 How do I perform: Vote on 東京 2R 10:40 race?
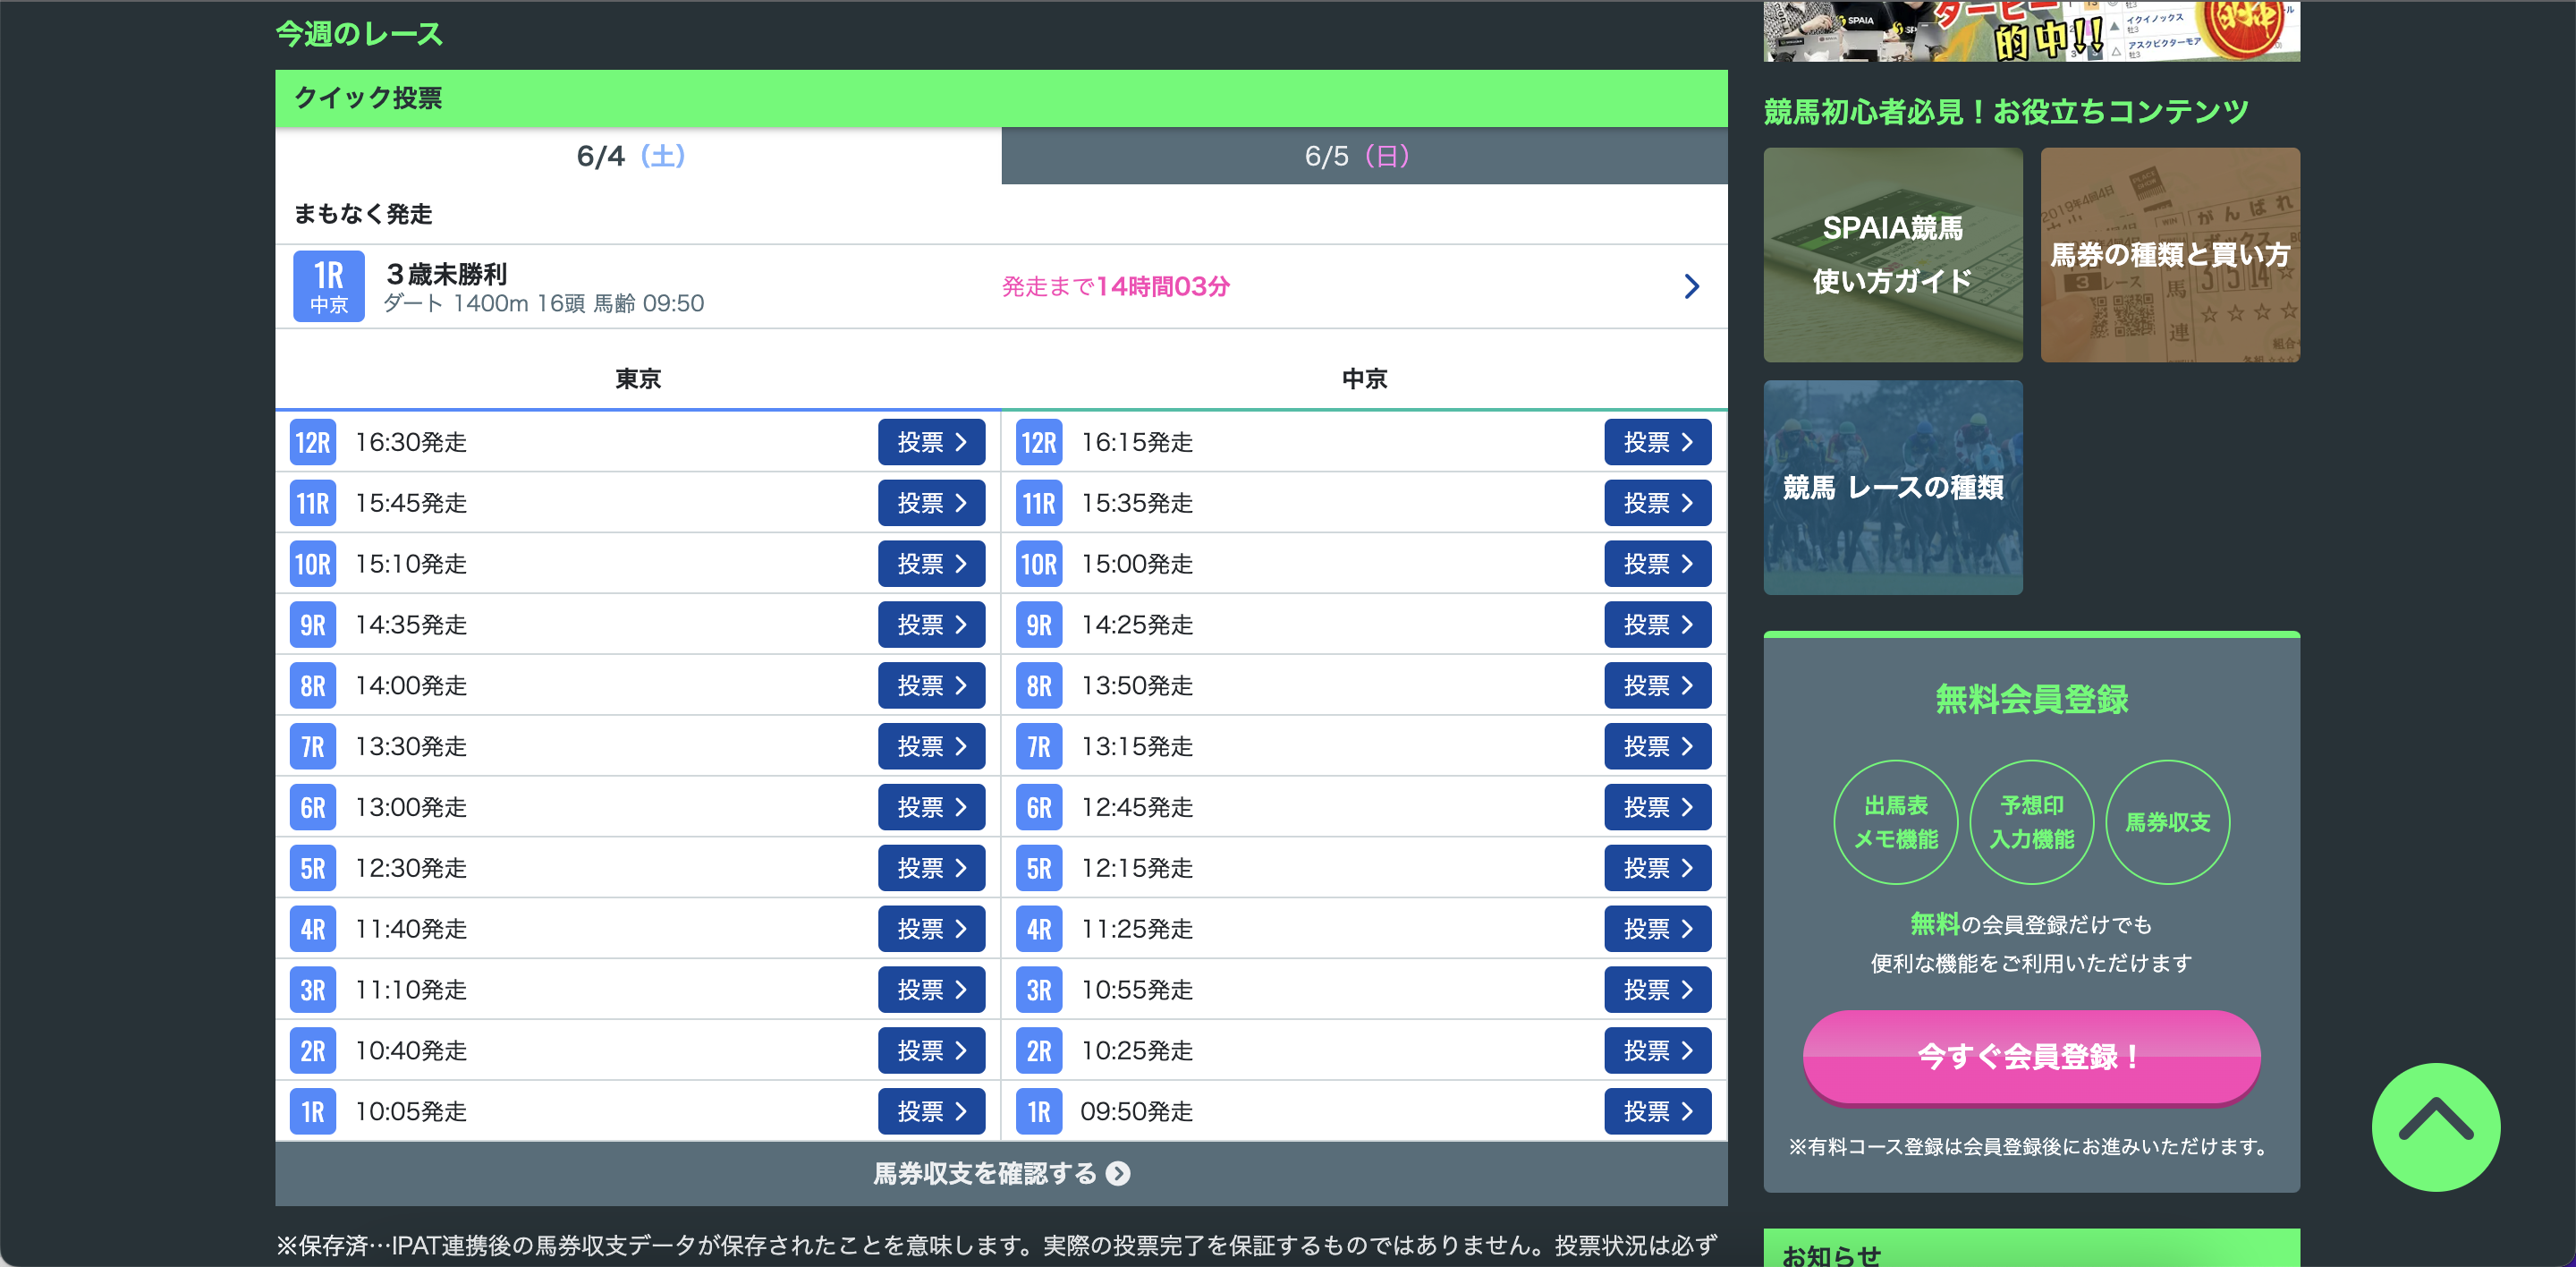click(x=931, y=1051)
